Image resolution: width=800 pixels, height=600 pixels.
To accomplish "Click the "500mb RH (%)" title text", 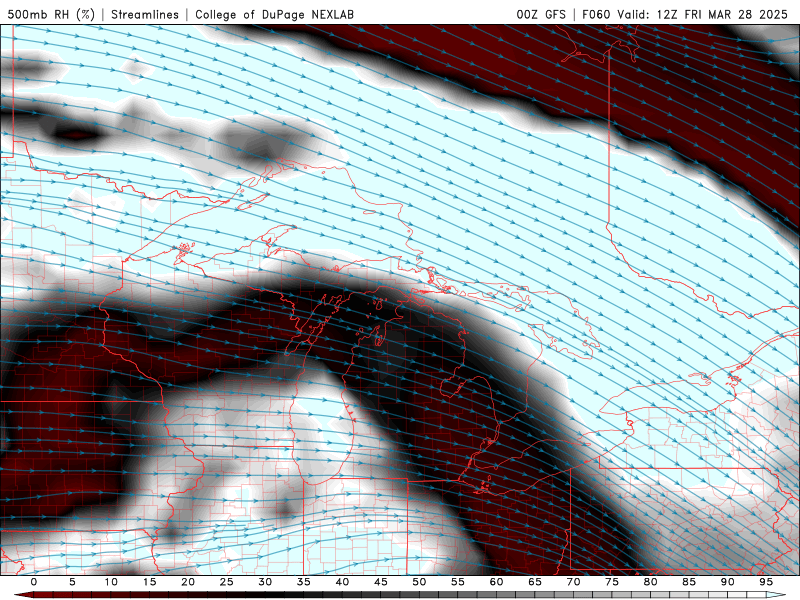I will (x=51, y=14).
